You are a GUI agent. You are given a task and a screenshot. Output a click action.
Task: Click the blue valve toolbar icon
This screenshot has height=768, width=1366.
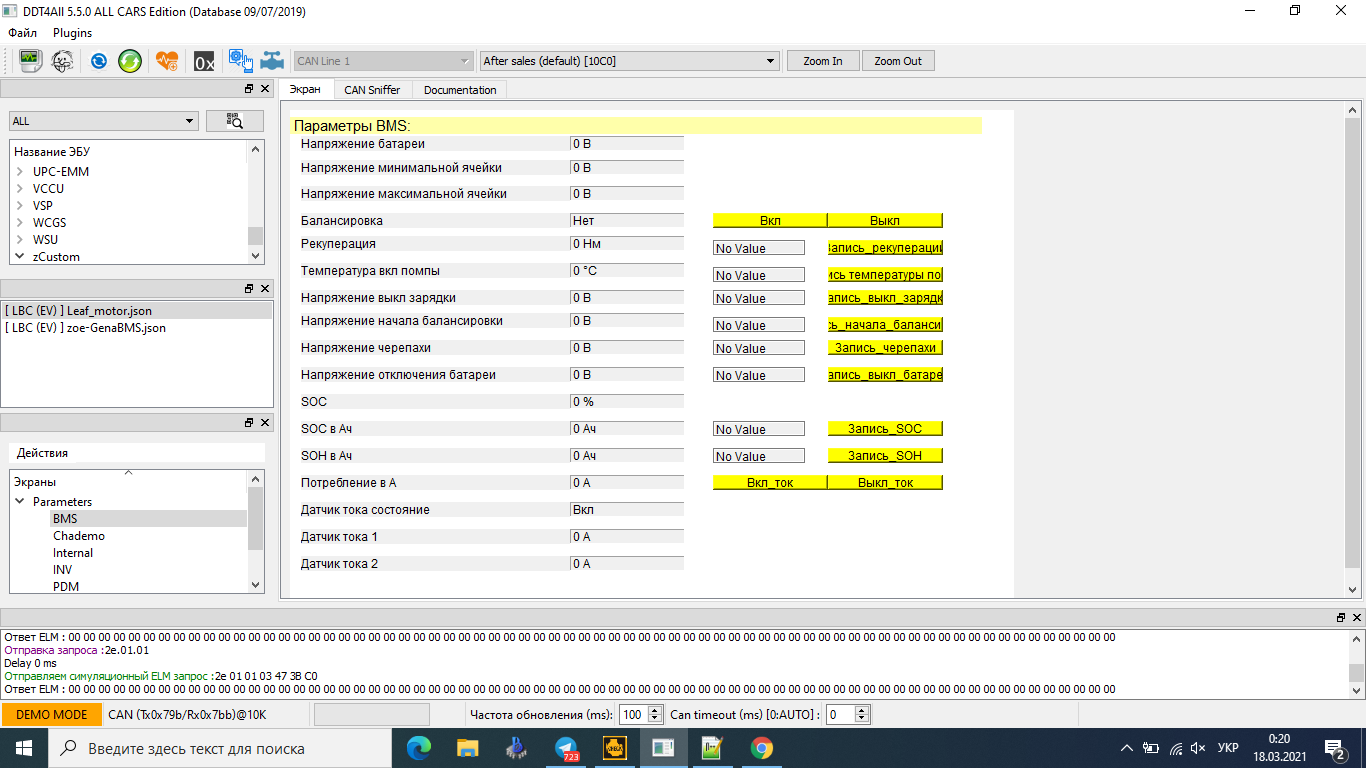[271, 61]
